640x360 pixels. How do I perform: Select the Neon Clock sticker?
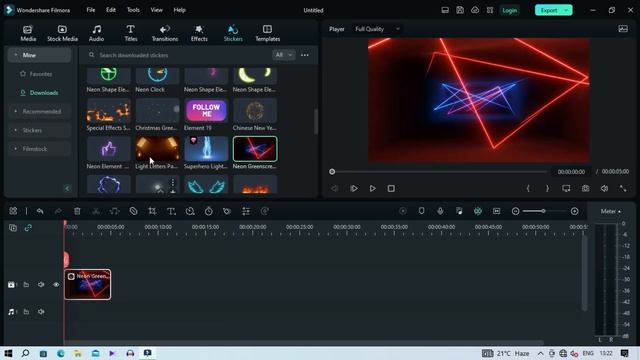coord(157,80)
